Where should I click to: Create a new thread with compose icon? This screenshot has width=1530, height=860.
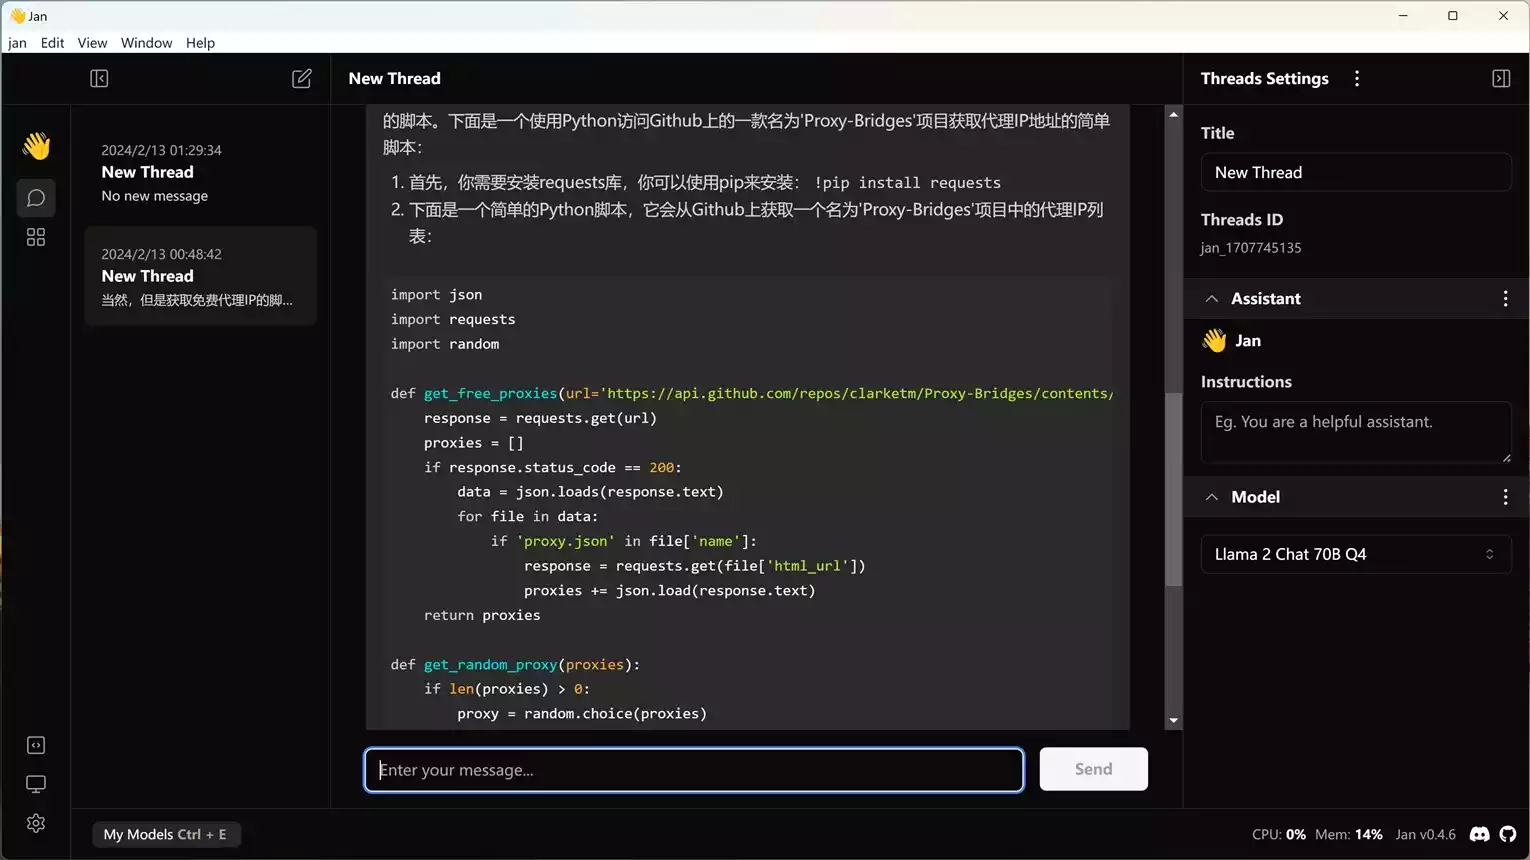[x=301, y=79]
